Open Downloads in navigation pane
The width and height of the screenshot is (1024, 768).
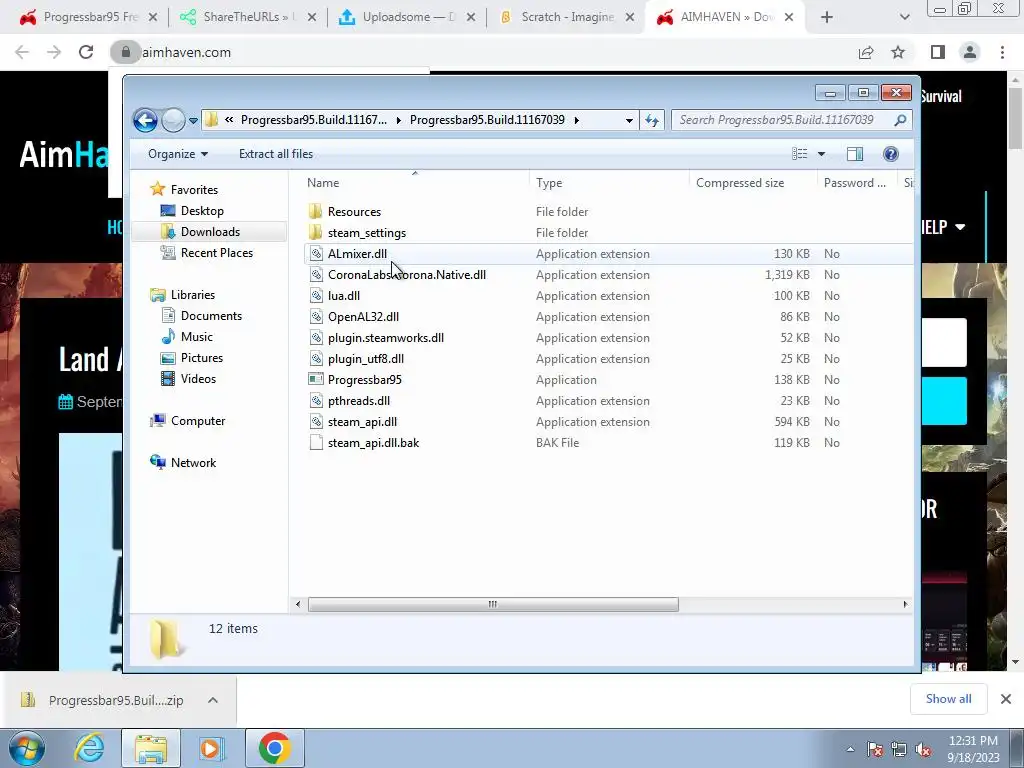click(210, 232)
